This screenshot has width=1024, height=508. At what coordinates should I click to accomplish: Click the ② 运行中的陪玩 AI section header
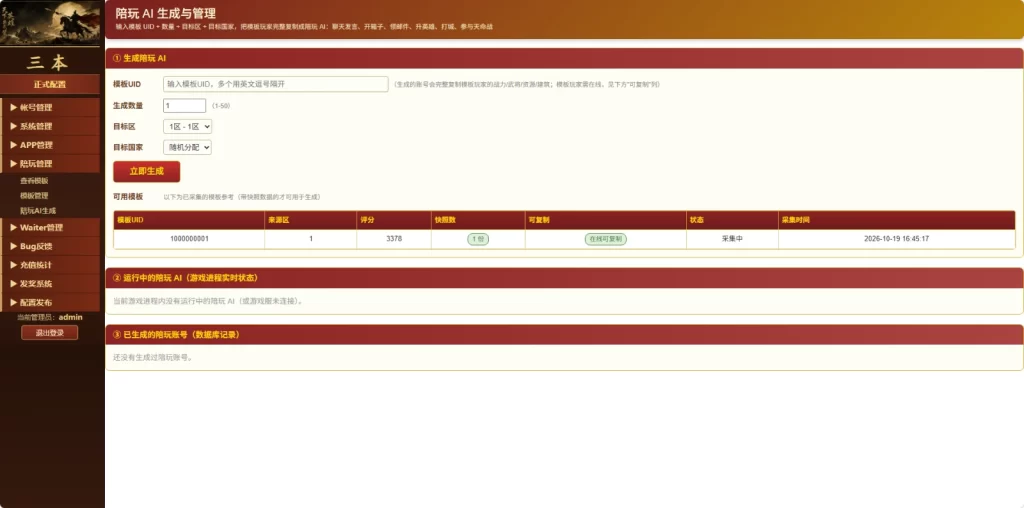click(x=564, y=278)
